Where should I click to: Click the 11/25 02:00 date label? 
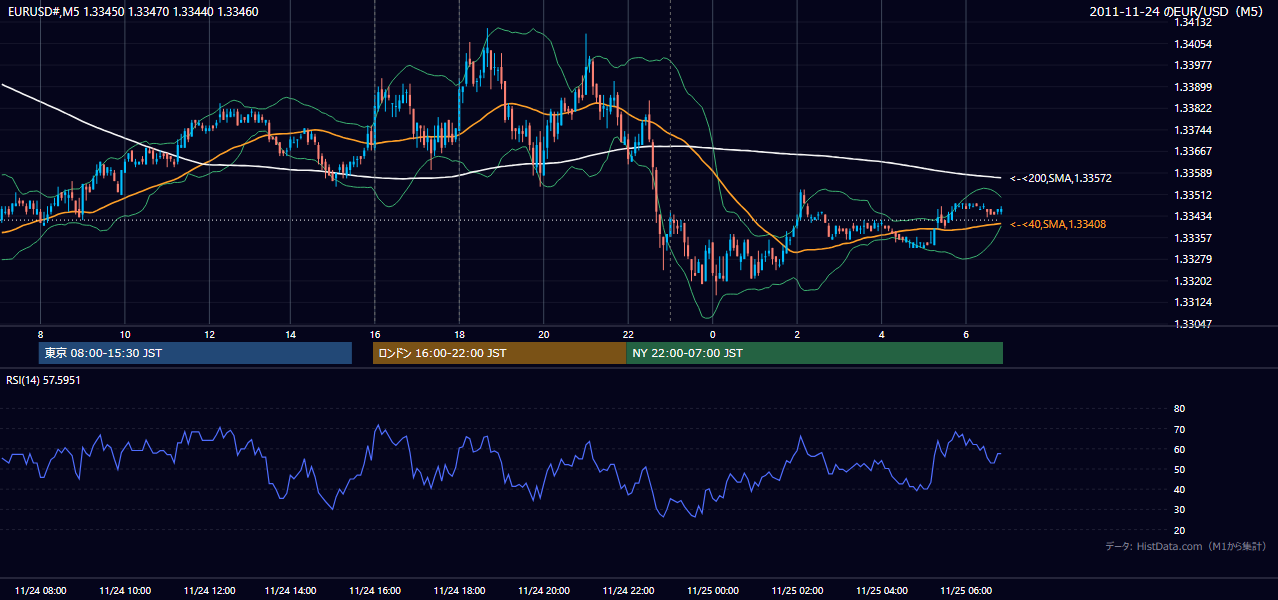(x=797, y=591)
